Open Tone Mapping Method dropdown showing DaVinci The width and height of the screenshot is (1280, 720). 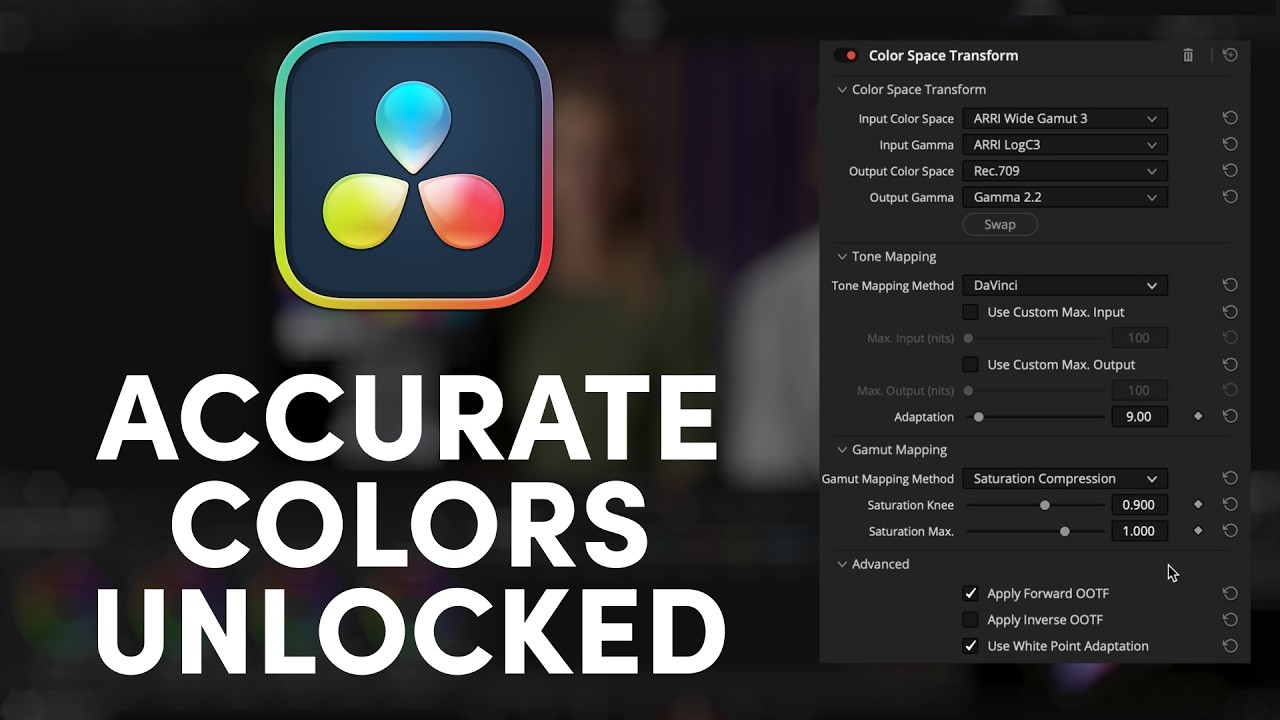[x=1065, y=286]
